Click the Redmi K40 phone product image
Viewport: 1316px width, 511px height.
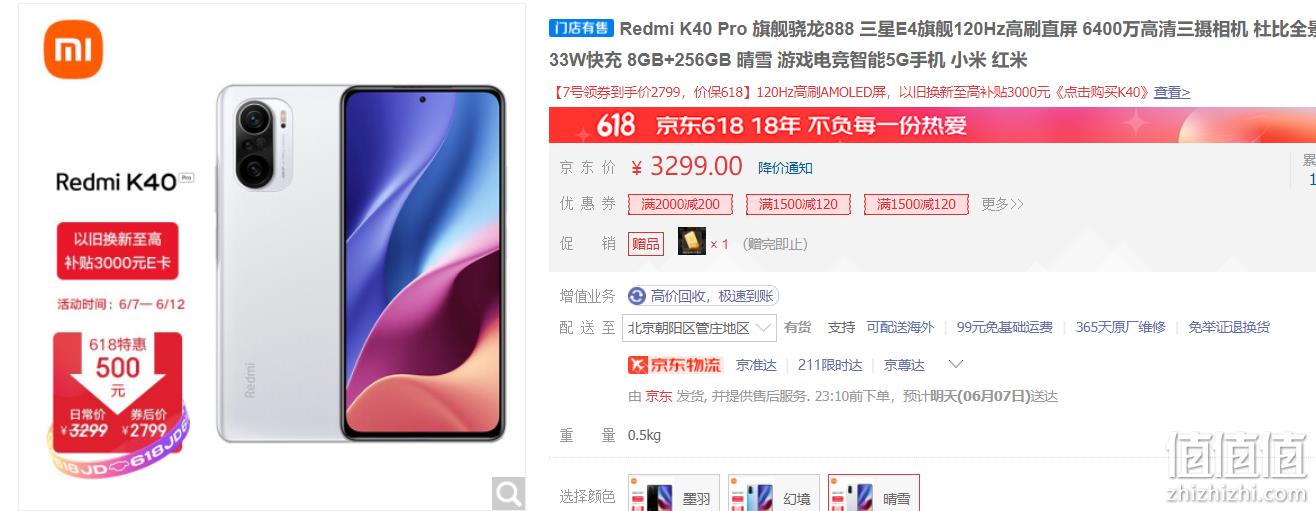click(x=360, y=263)
